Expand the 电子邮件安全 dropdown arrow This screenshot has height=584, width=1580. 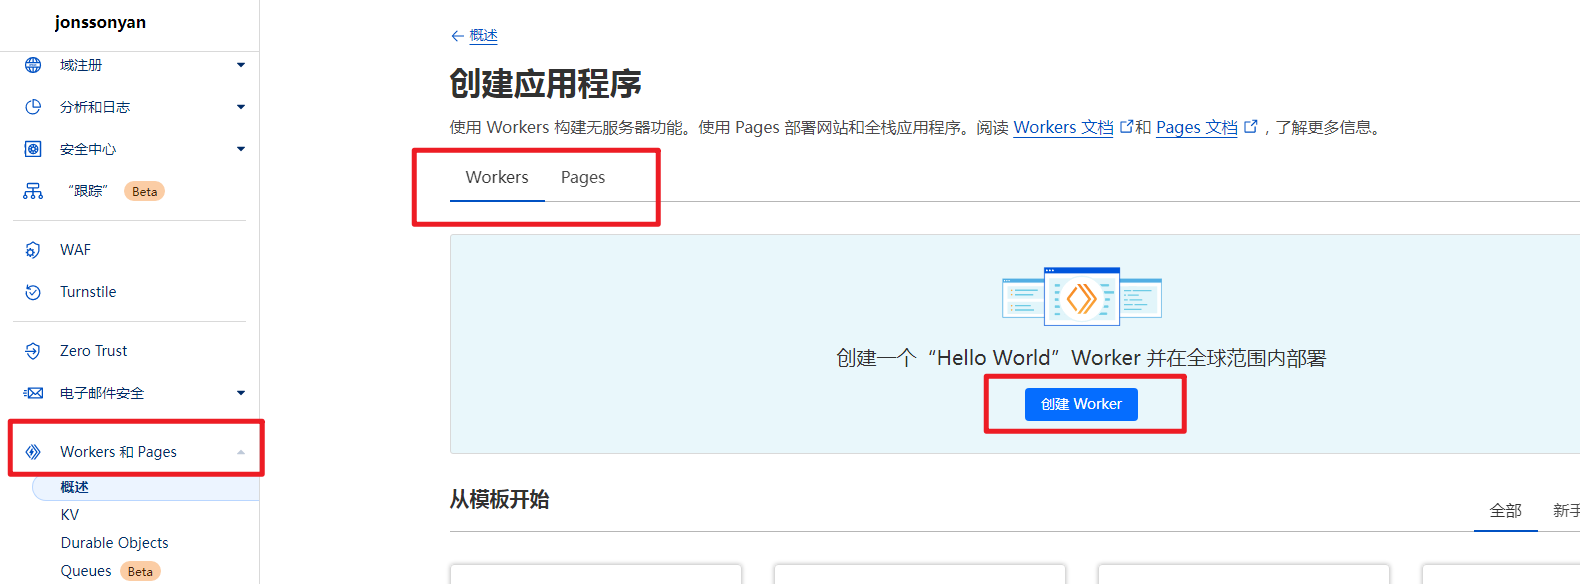tap(241, 393)
